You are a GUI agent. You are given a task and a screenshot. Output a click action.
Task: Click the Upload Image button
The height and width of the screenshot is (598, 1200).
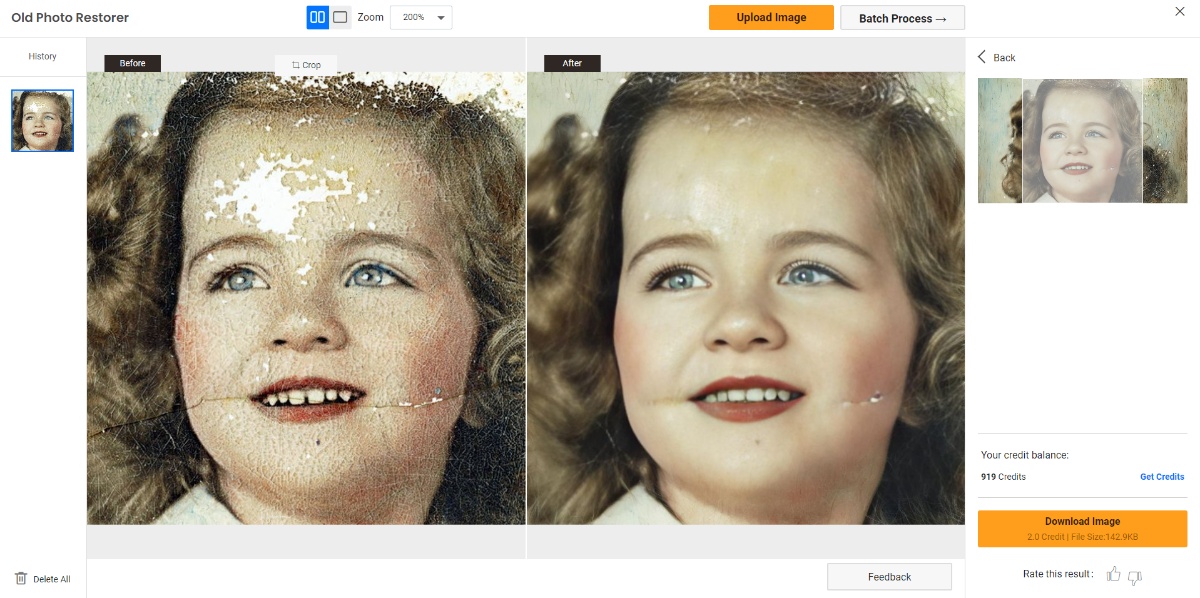click(x=771, y=17)
